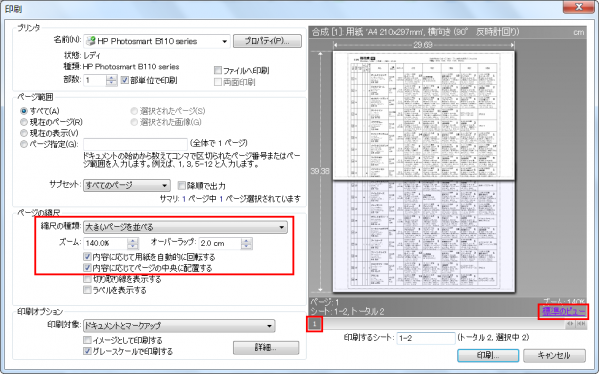Click the 部数 copies input field

point(95,80)
